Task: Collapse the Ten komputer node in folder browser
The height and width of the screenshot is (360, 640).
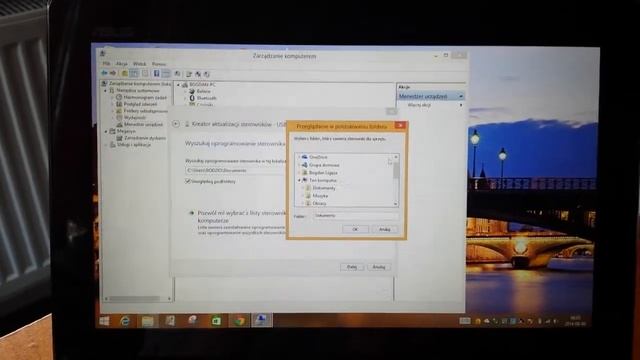Action: [299, 180]
